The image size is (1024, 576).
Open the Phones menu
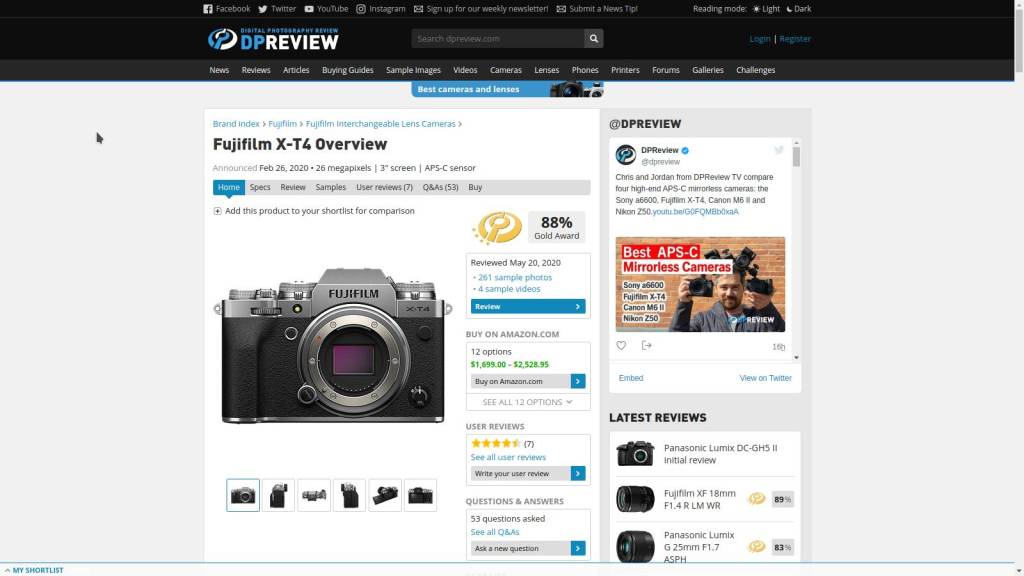(585, 70)
